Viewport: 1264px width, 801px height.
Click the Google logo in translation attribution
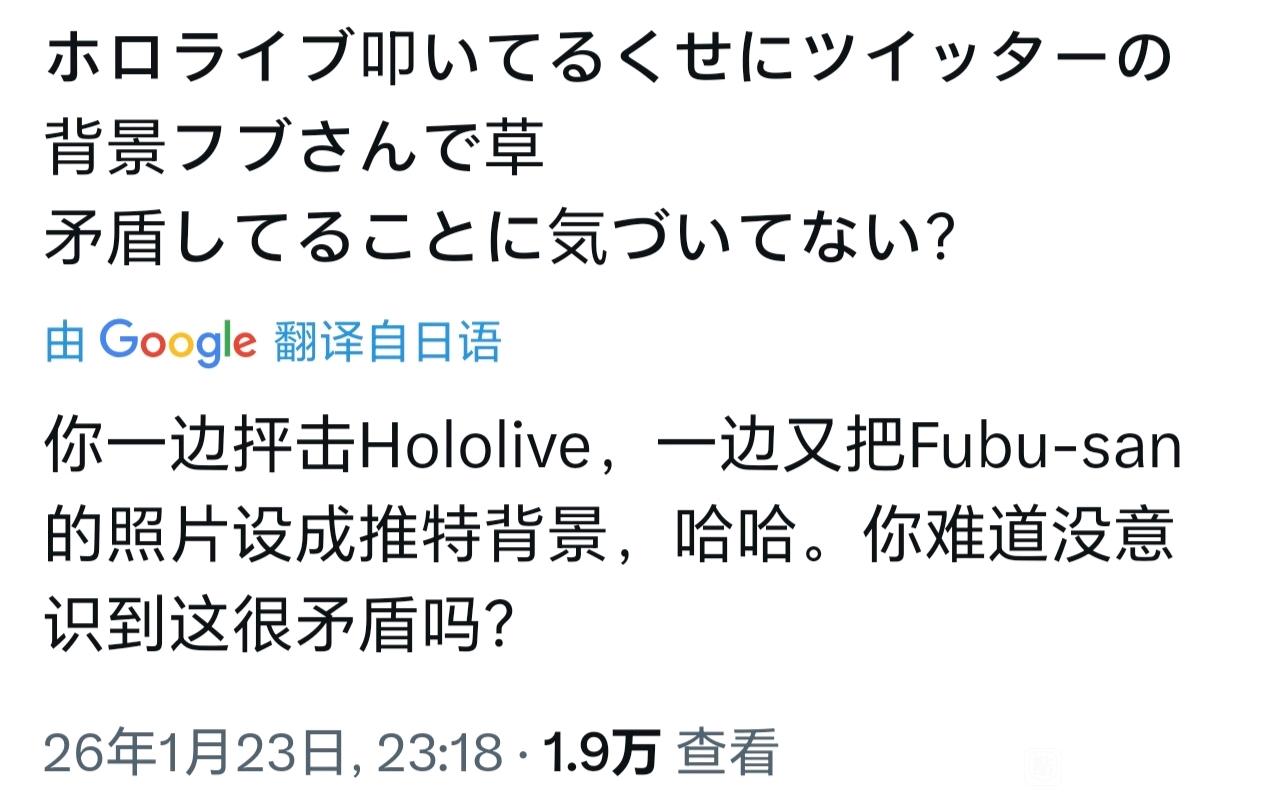[x=178, y=343]
